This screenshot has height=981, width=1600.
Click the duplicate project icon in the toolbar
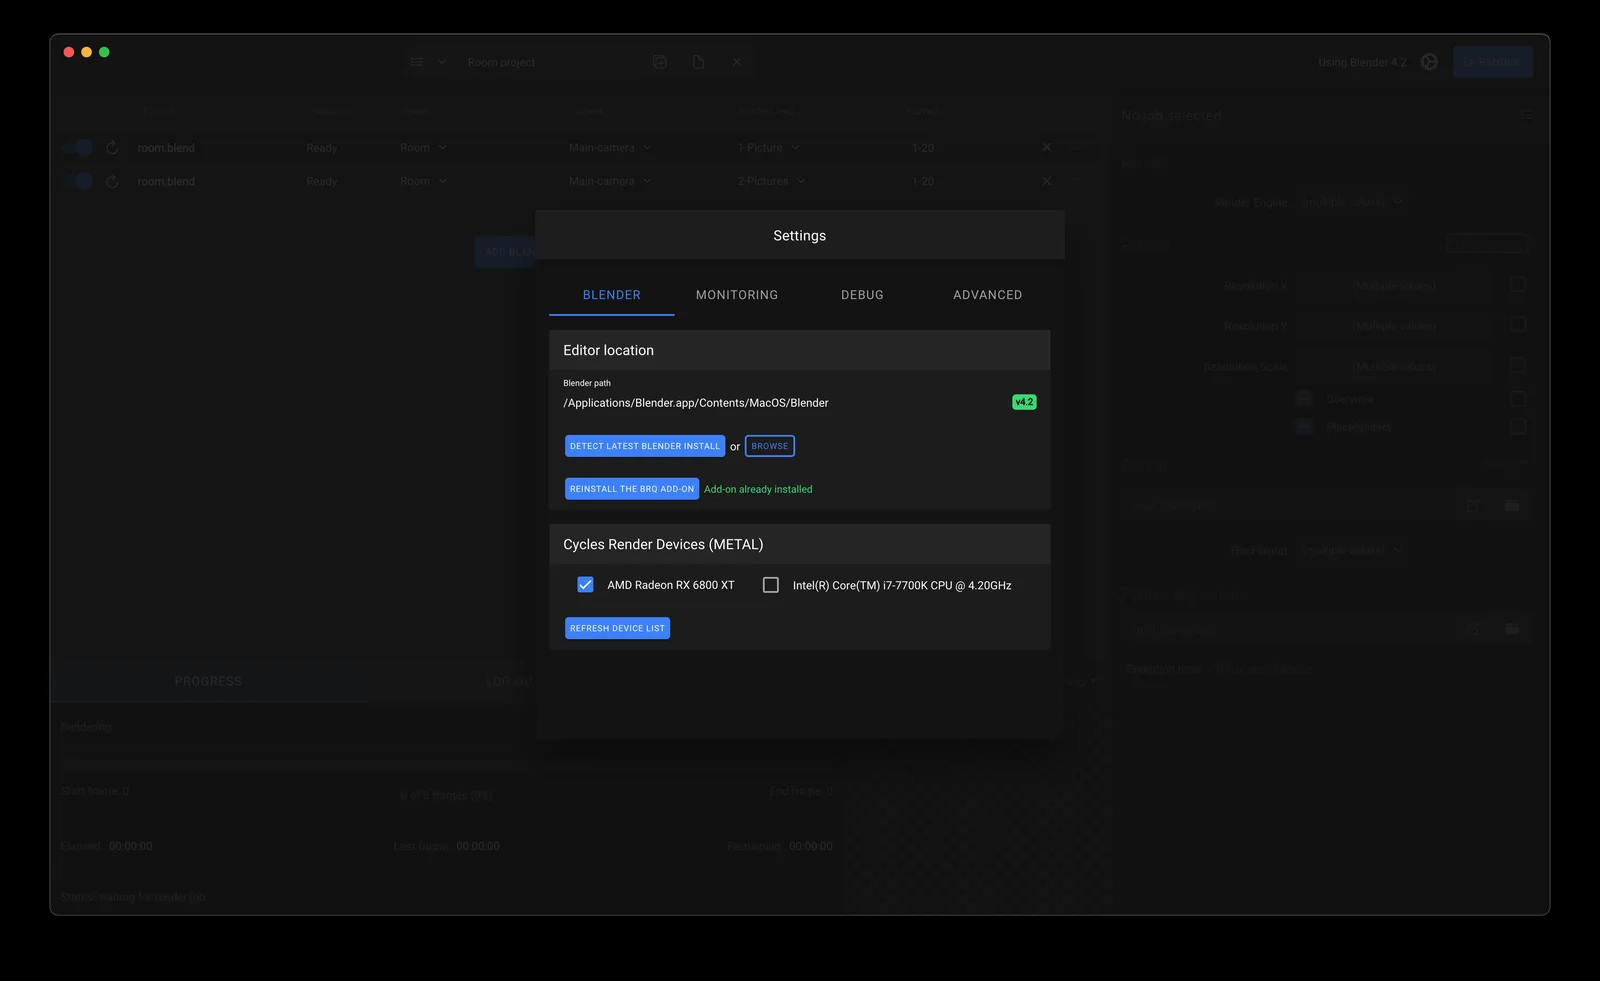tap(659, 61)
